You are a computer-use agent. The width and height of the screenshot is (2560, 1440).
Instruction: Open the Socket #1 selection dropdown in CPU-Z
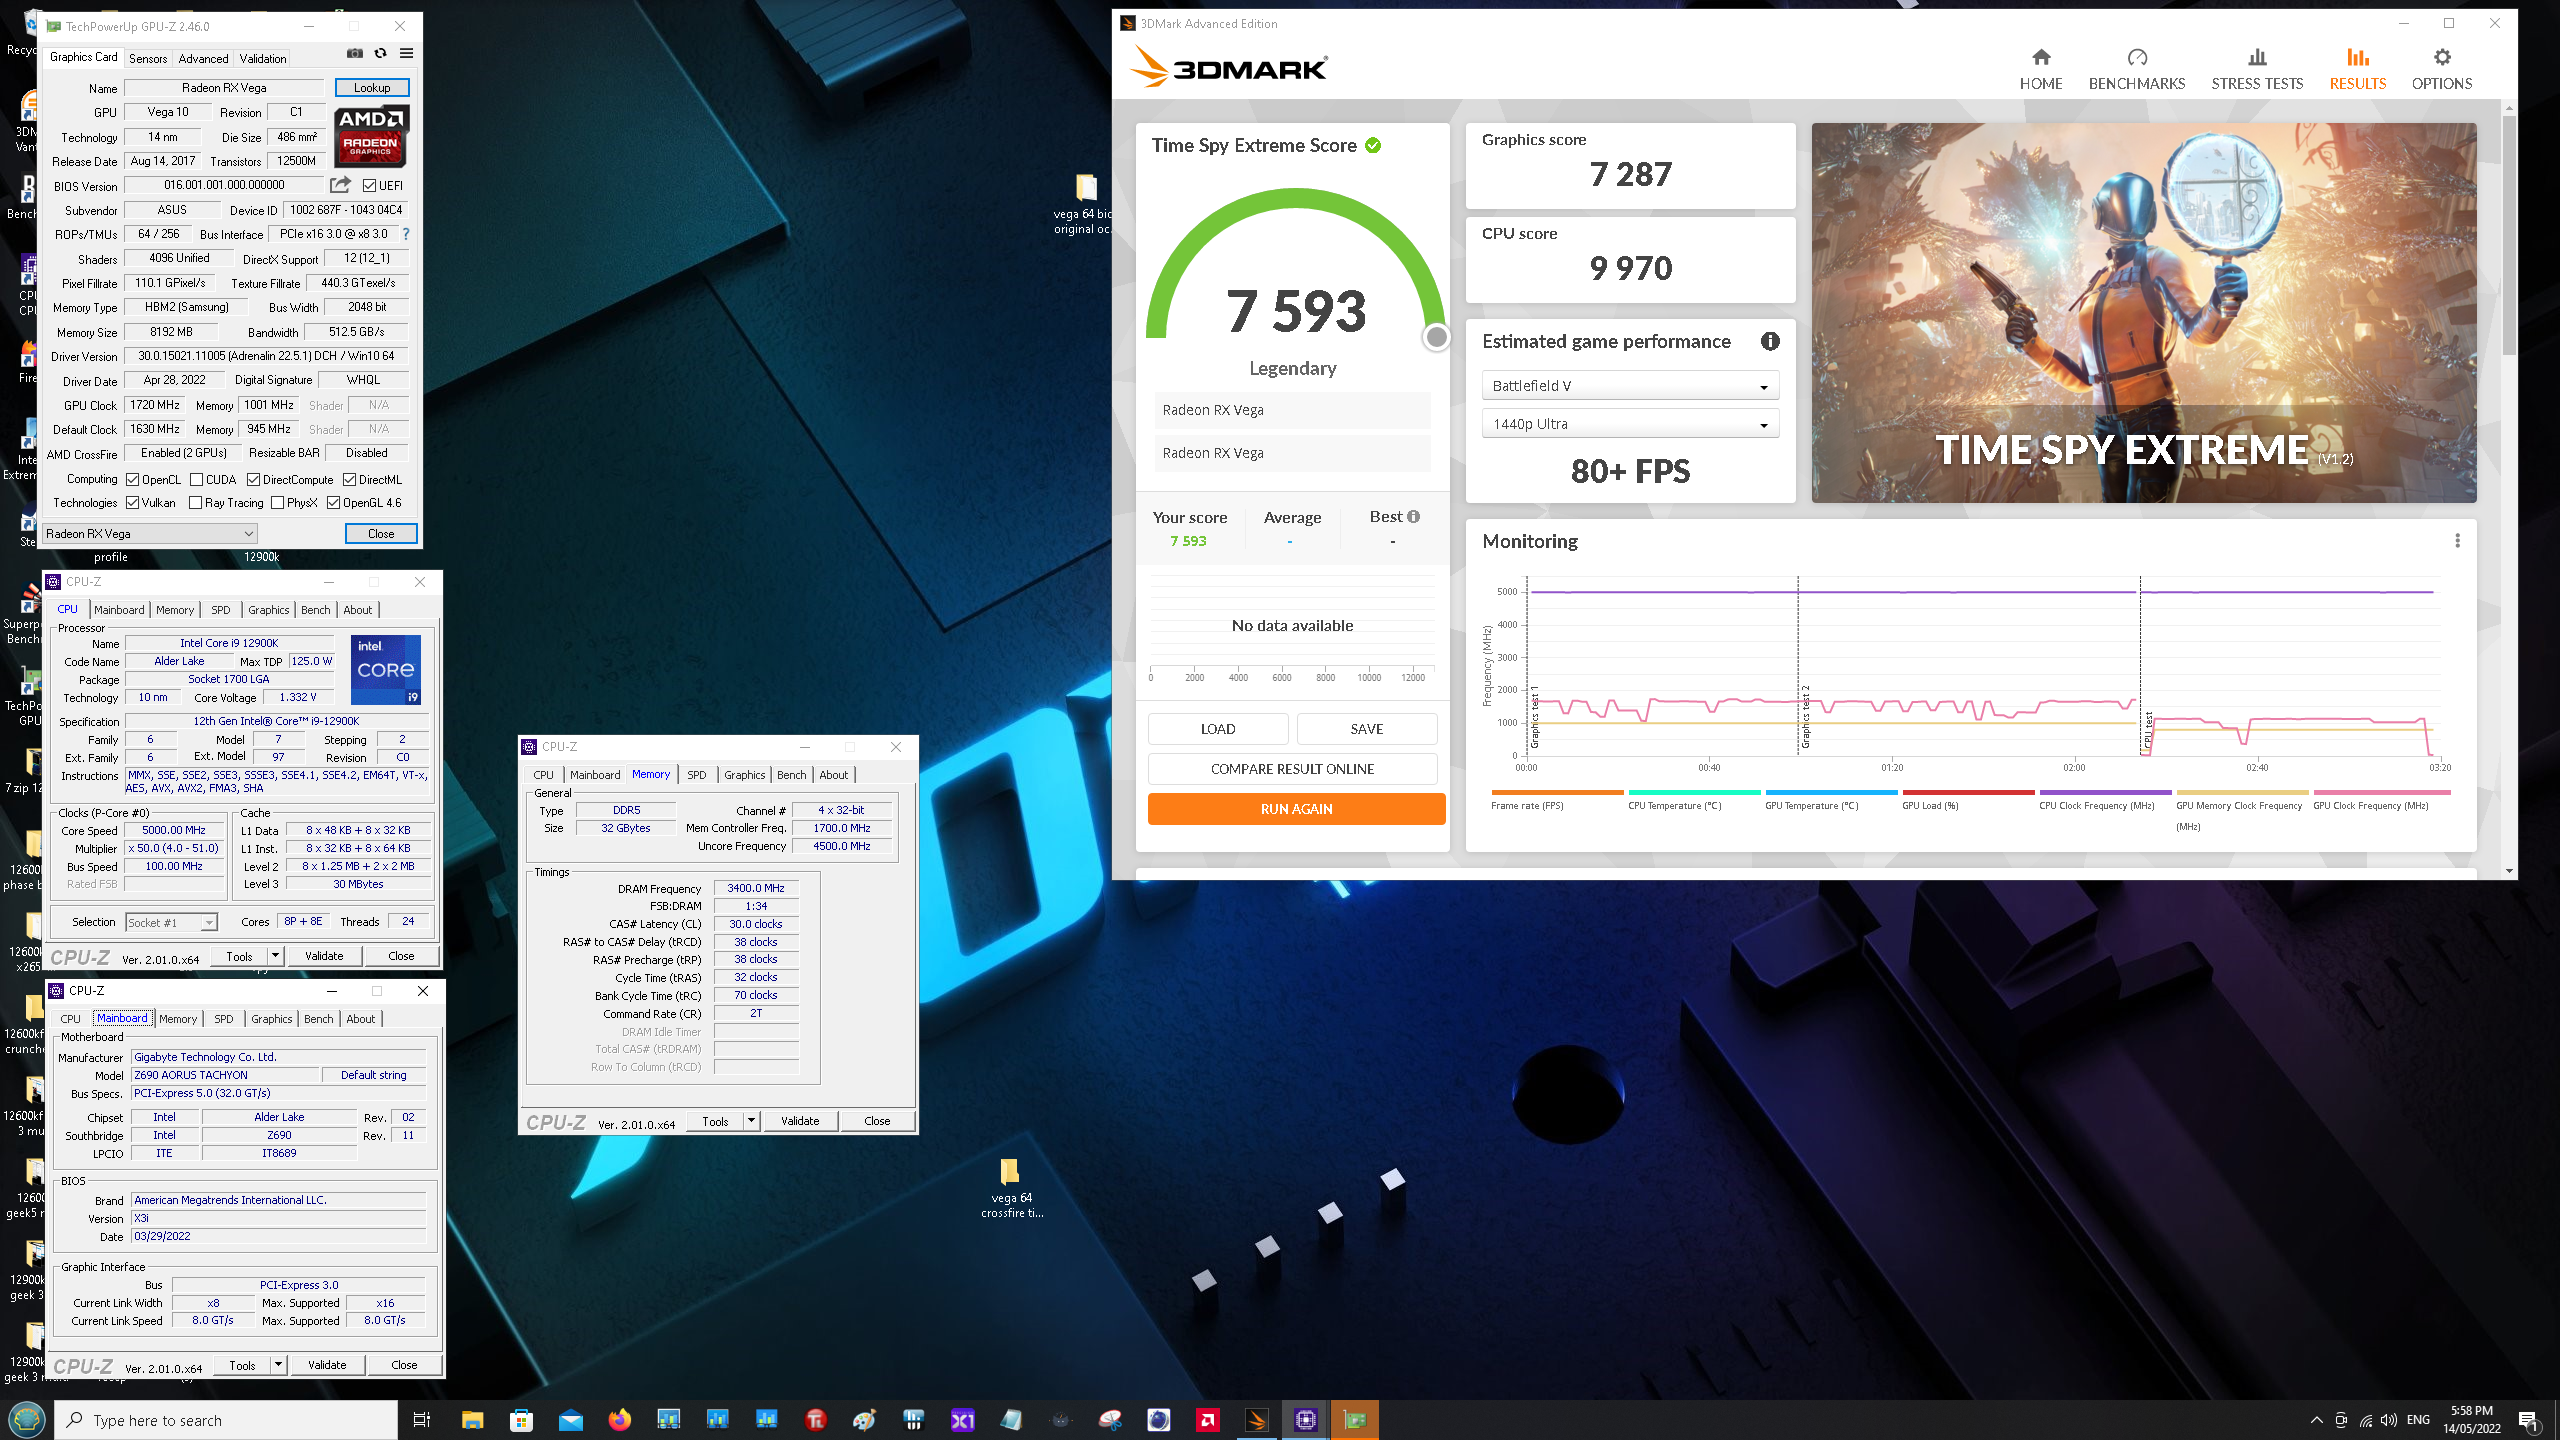[172, 922]
